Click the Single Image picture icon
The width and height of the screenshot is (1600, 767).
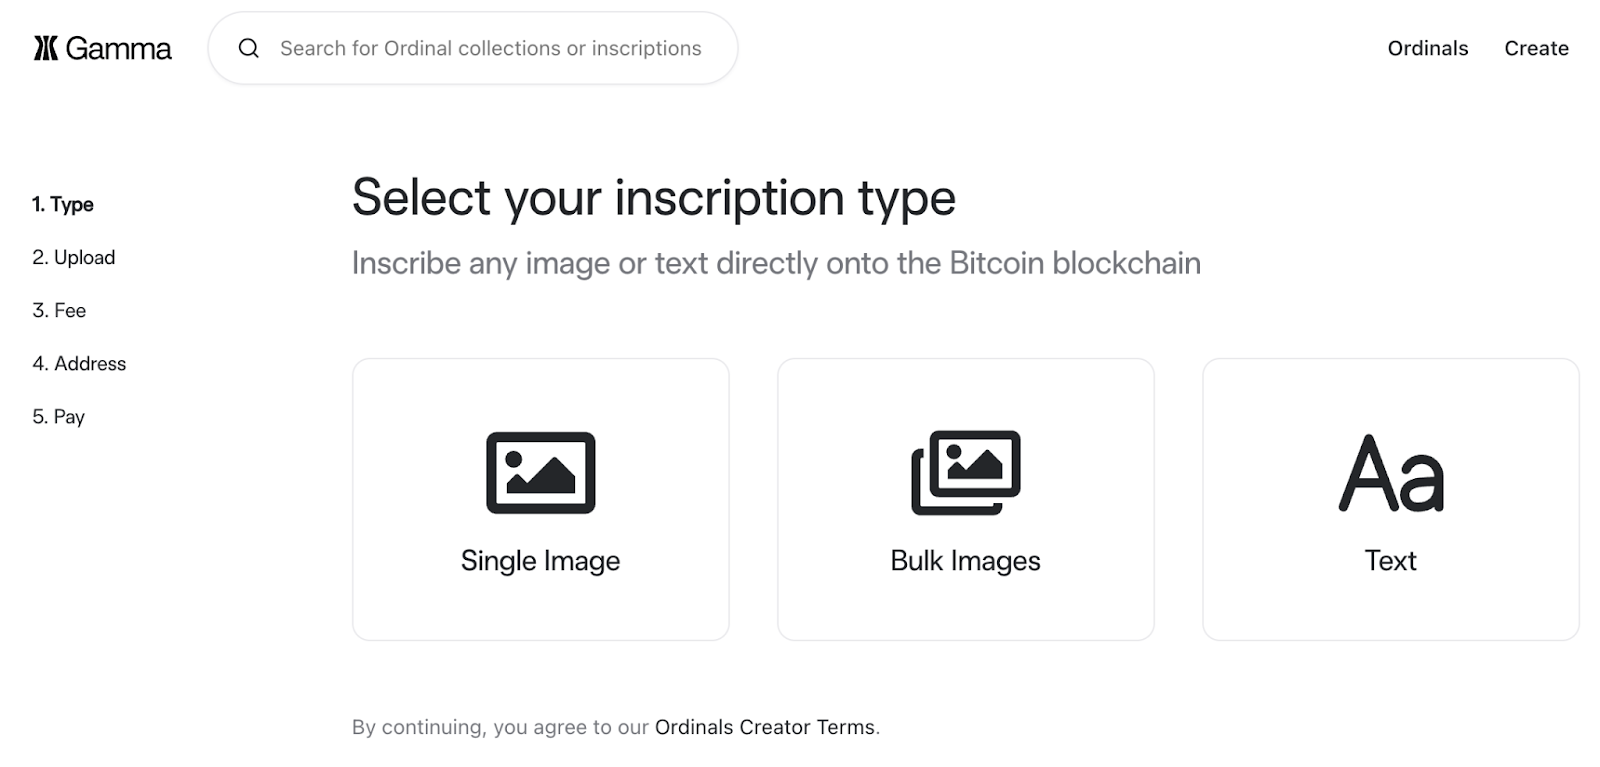tap(540, 472)
